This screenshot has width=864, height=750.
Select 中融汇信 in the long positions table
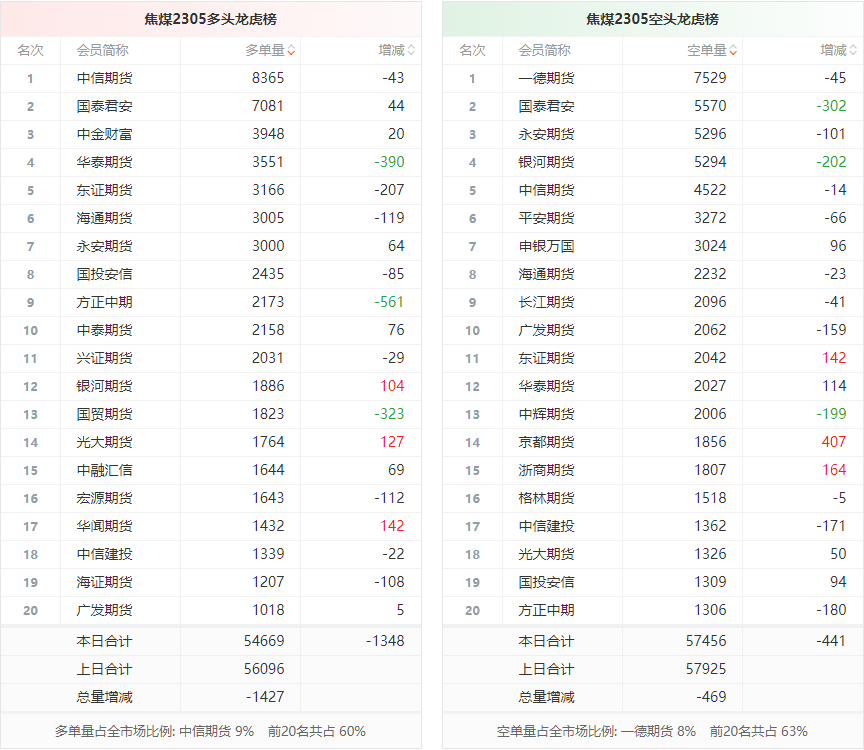click(x=104, y=470)
